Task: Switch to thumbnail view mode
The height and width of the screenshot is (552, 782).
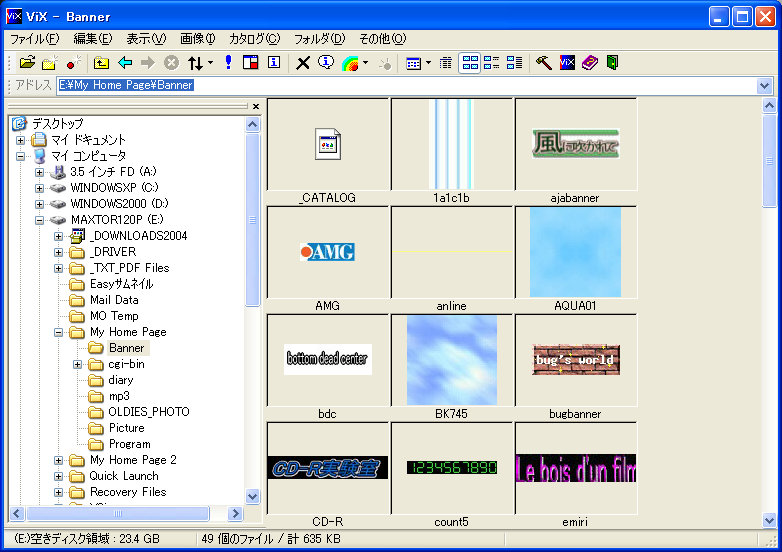Action: coord(469,63)
